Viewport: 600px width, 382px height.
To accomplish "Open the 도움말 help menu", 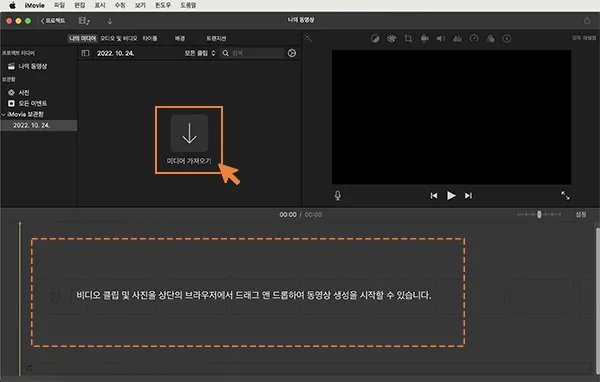I will pyautogui.click(x=188, y=5).
